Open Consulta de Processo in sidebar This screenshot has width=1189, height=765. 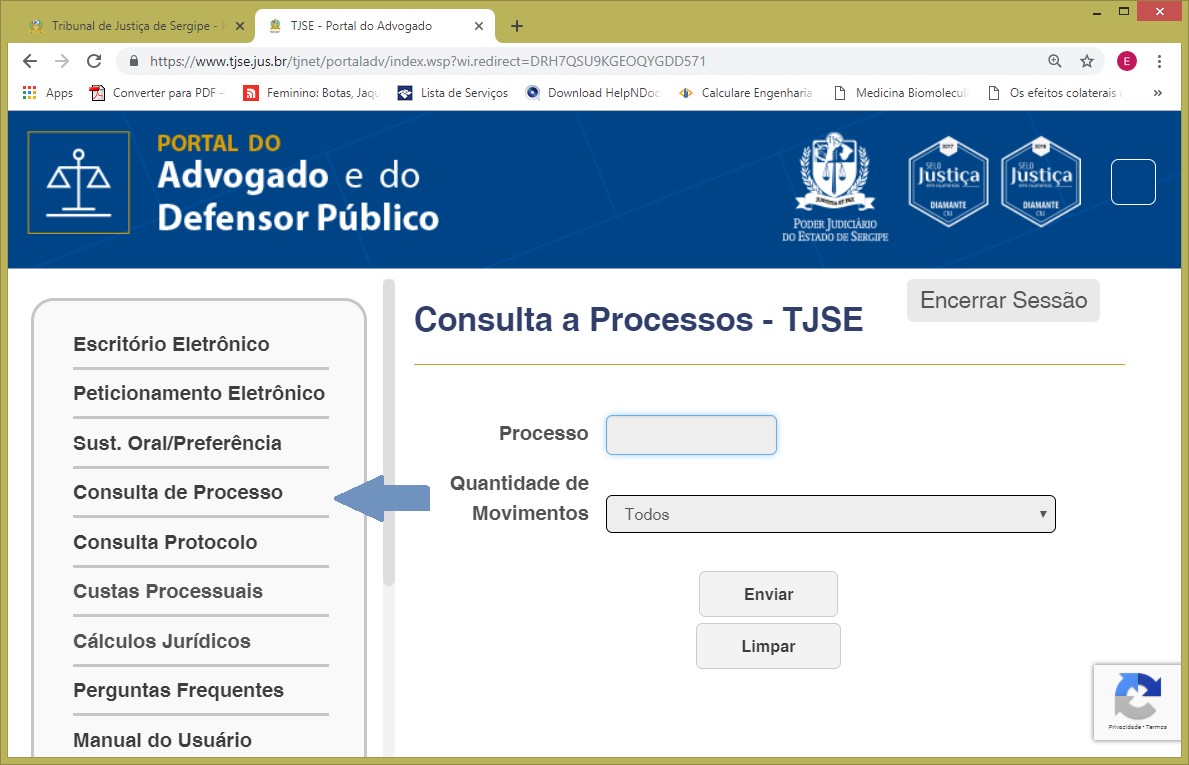pyautogui.click(x=178, y=492)
